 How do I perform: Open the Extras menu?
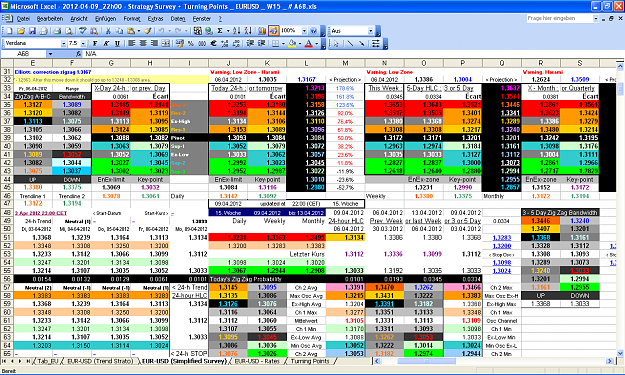coord(155,19)
